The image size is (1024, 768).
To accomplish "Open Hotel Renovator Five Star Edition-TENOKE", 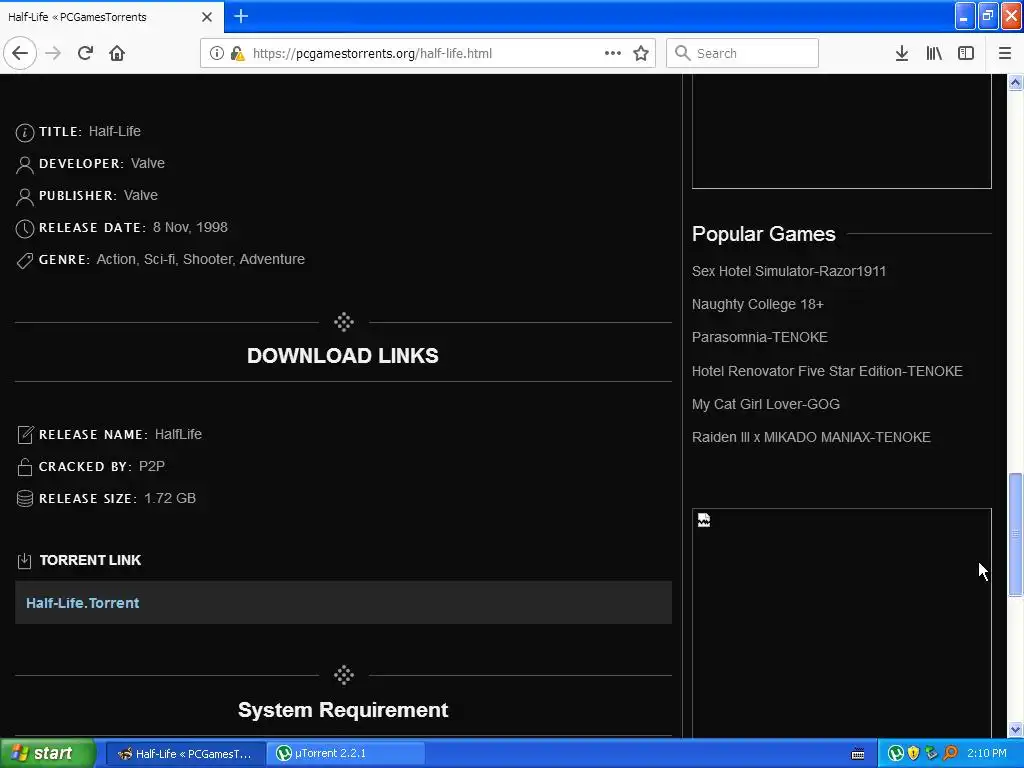I will [x=827, y=371].
